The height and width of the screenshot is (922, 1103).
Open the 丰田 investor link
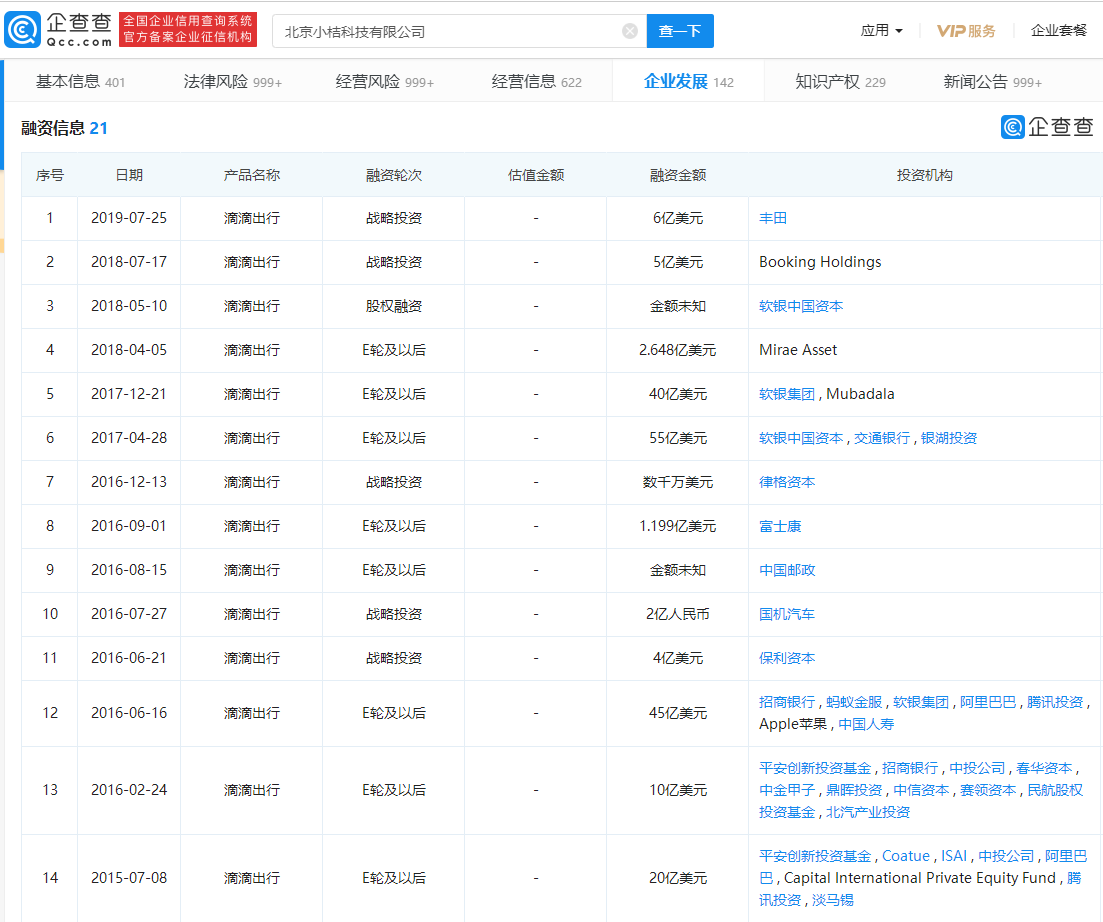click(x=773, y=218)
